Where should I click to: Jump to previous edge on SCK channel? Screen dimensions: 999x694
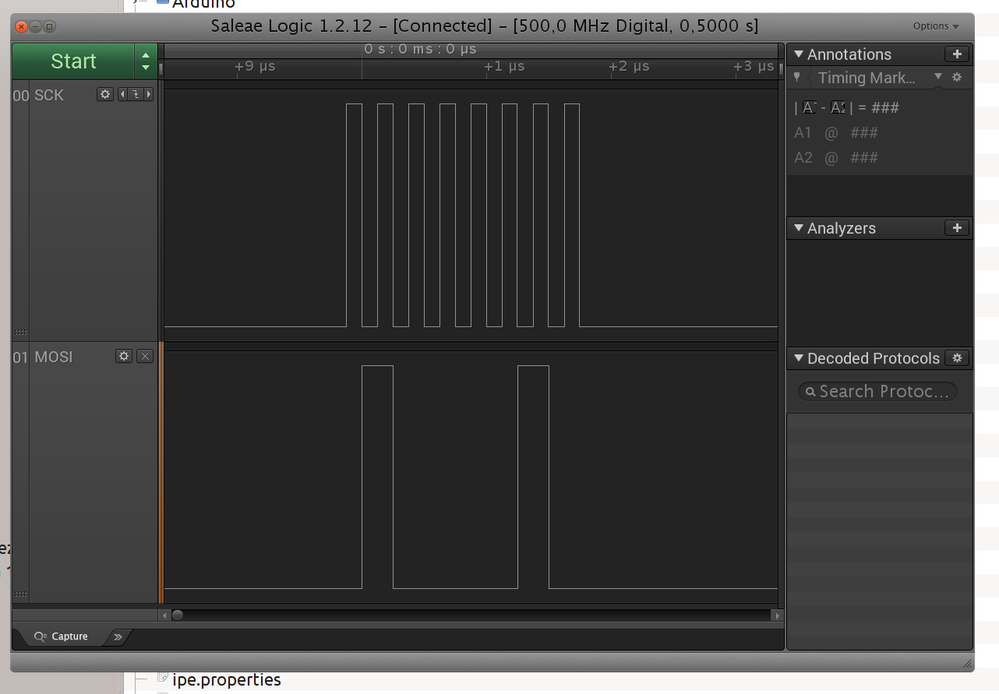(x=123, y=94)
